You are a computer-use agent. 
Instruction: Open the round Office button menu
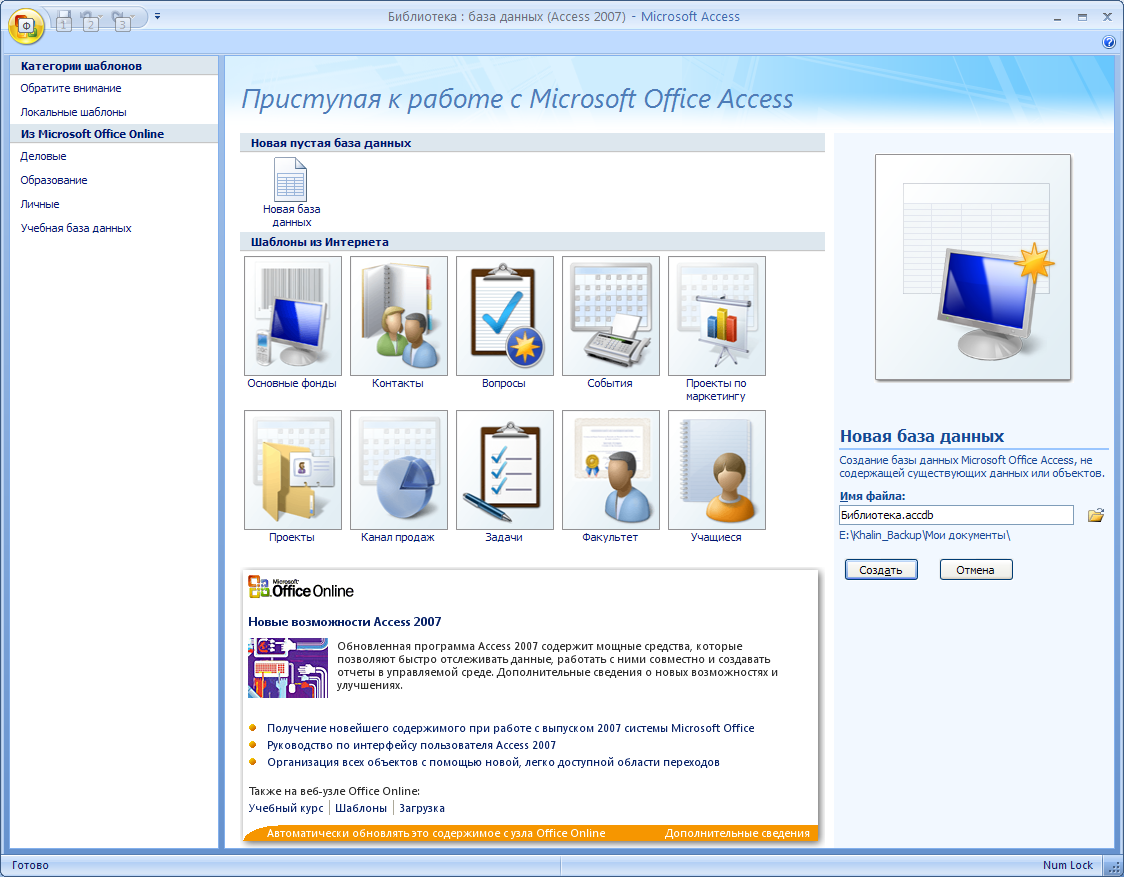27,26
